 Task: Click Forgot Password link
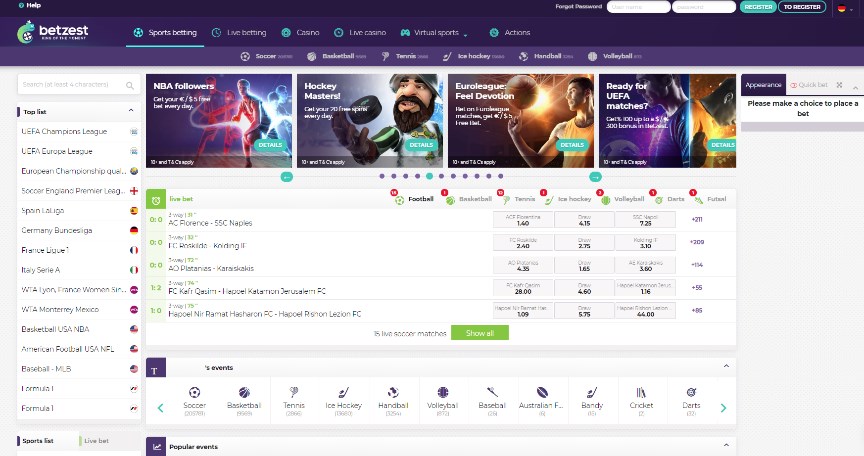click(579, 7)
